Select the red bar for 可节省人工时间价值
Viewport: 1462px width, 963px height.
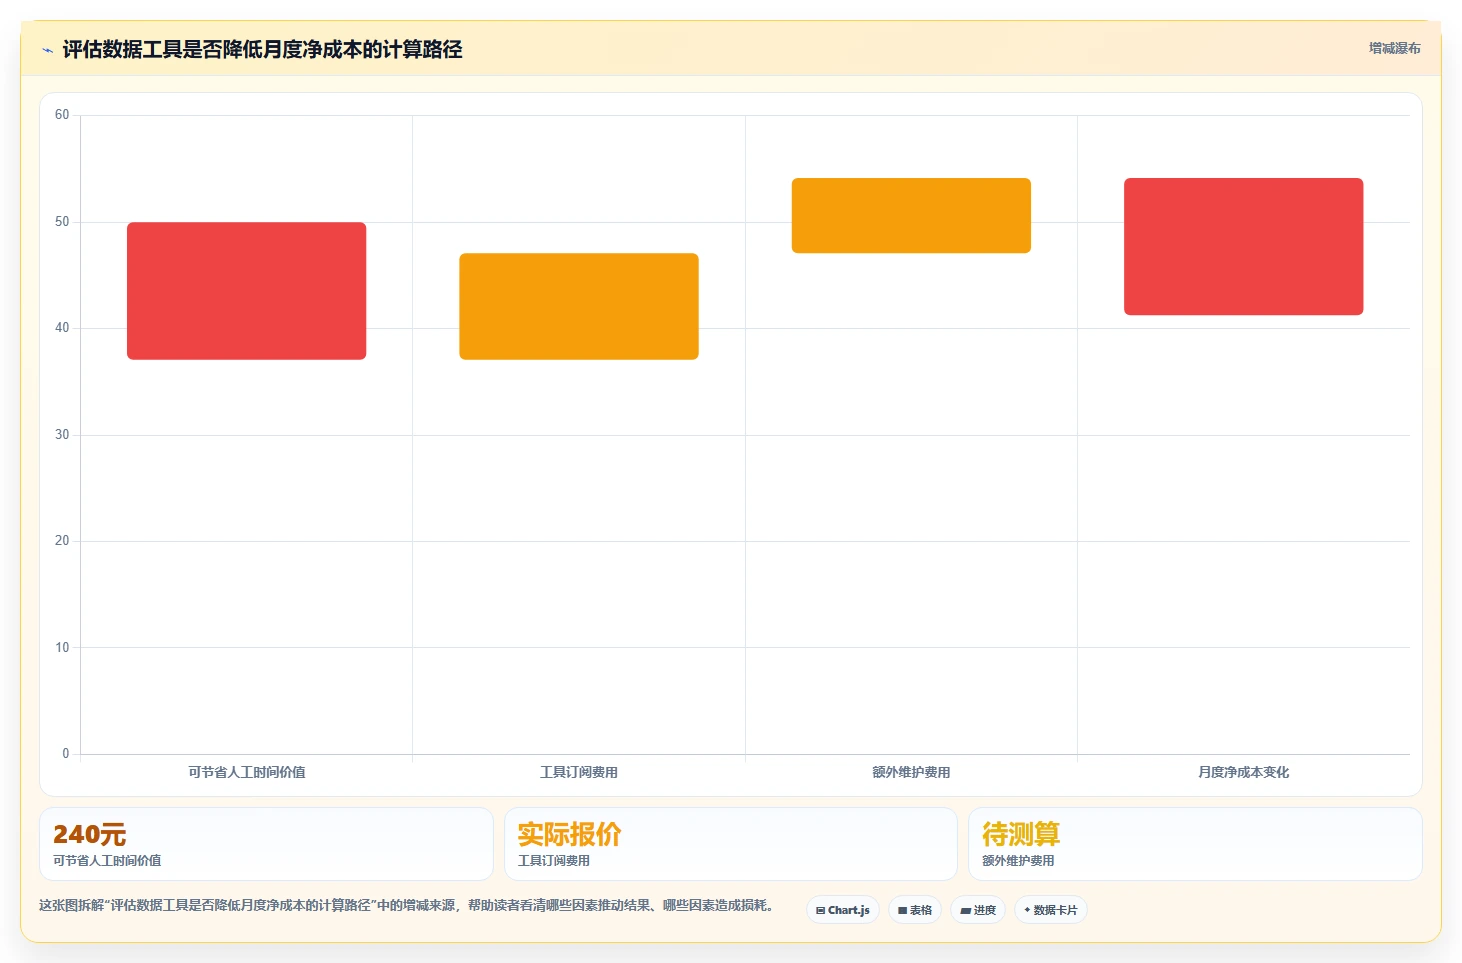(246, 291)
